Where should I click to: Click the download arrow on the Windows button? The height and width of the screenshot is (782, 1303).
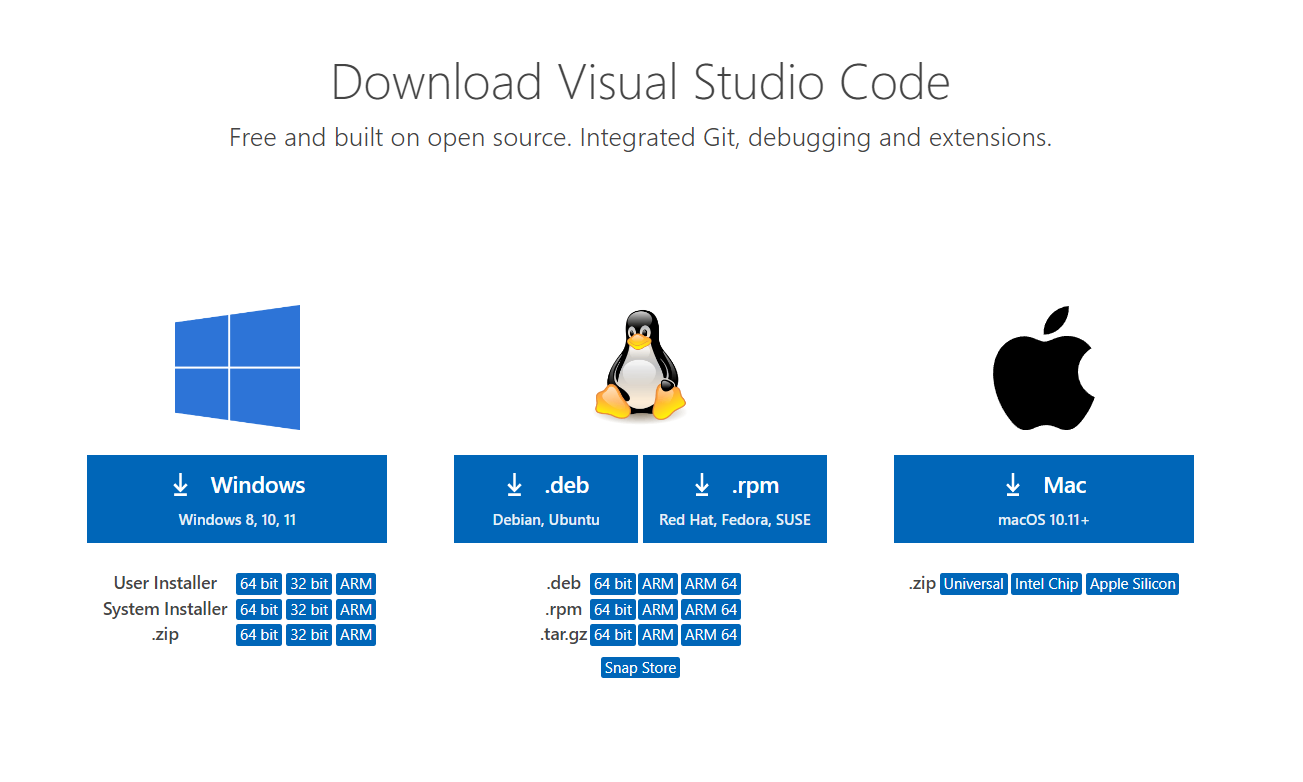[180, 485]
